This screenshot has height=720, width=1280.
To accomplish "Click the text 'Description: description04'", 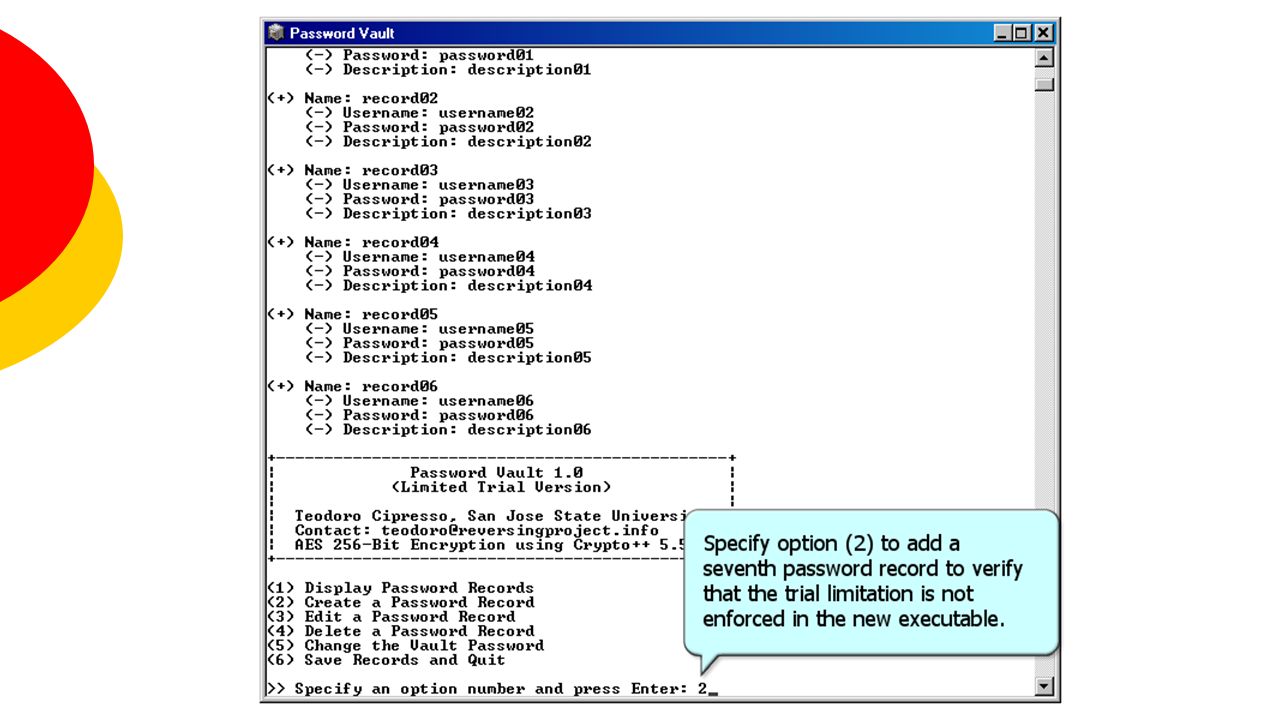I will tap(467, 286).
